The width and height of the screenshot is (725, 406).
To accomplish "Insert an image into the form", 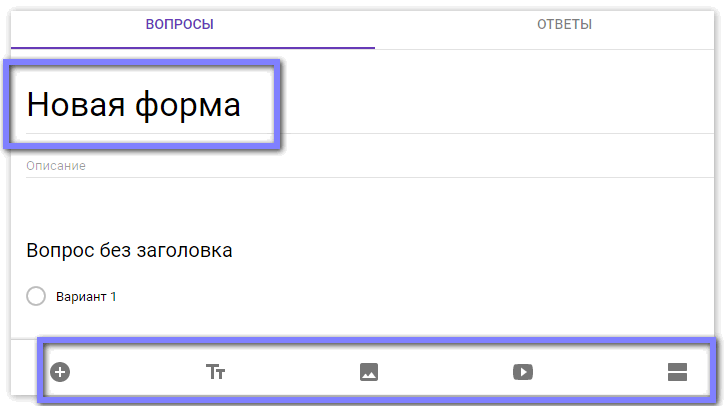I will coord(369,372).
